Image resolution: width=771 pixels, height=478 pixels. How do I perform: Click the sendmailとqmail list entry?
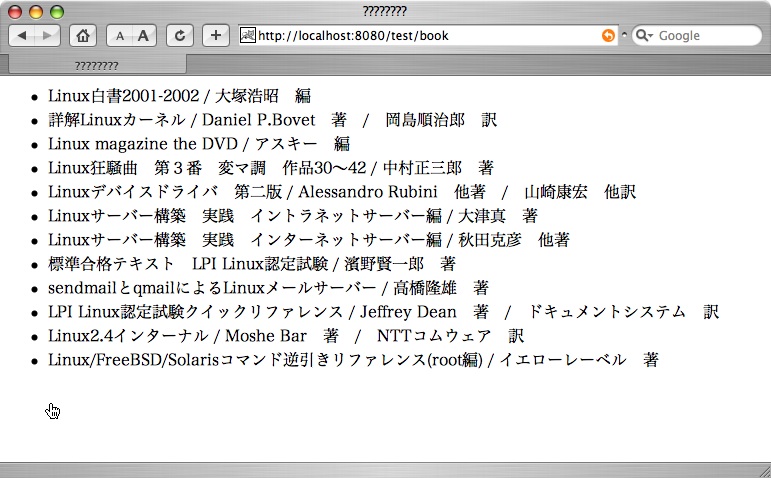[268, 288]
